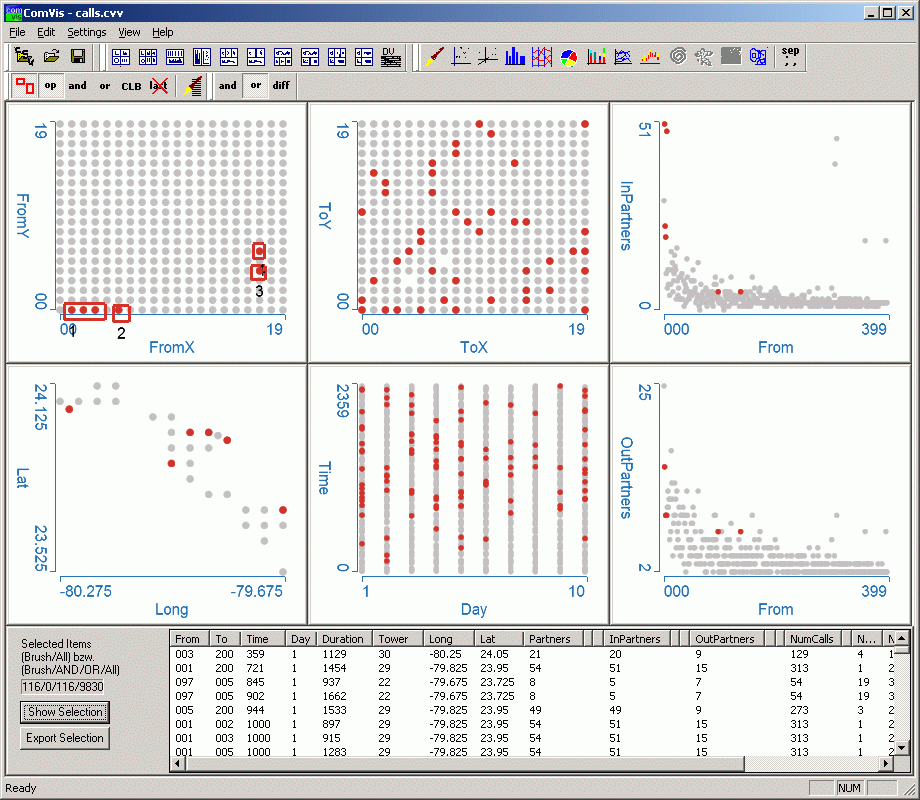This screenshot has height=800, width=920.
Task: Open the View menu
Action: pyautogui.click(x=128, y=32)
